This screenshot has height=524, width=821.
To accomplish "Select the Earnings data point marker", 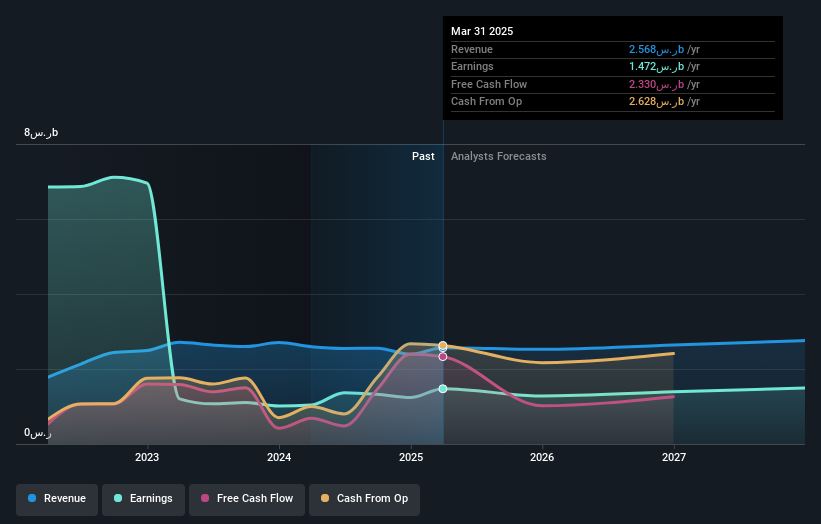I will (443, 388).
